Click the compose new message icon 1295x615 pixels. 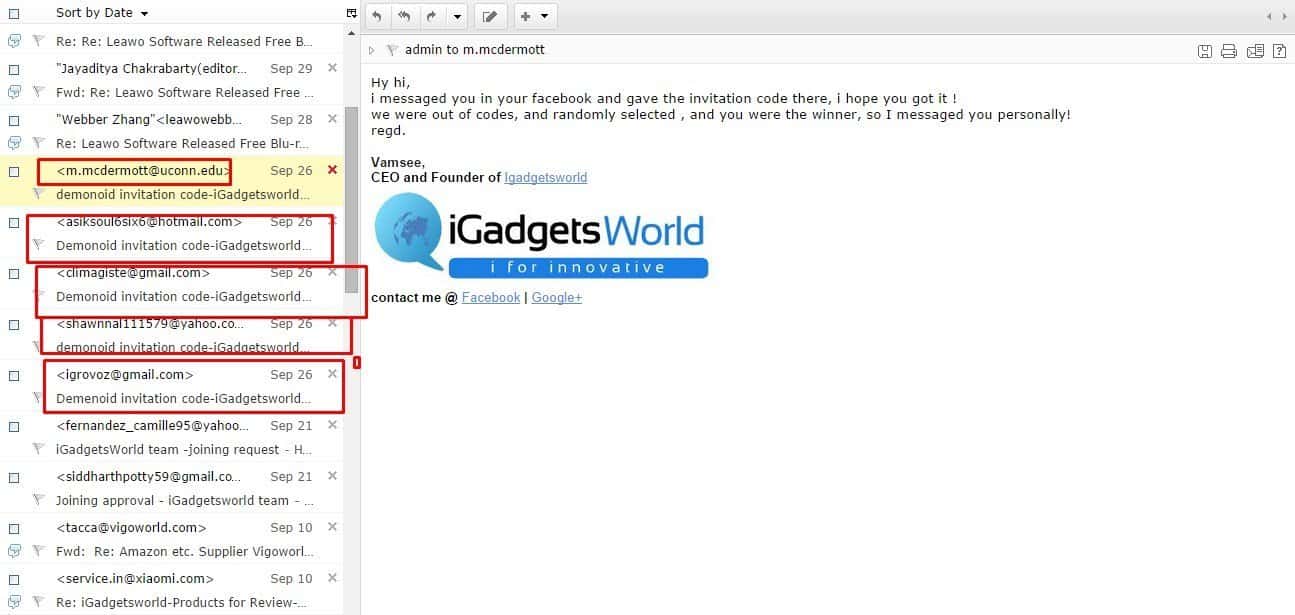(489, 16)
